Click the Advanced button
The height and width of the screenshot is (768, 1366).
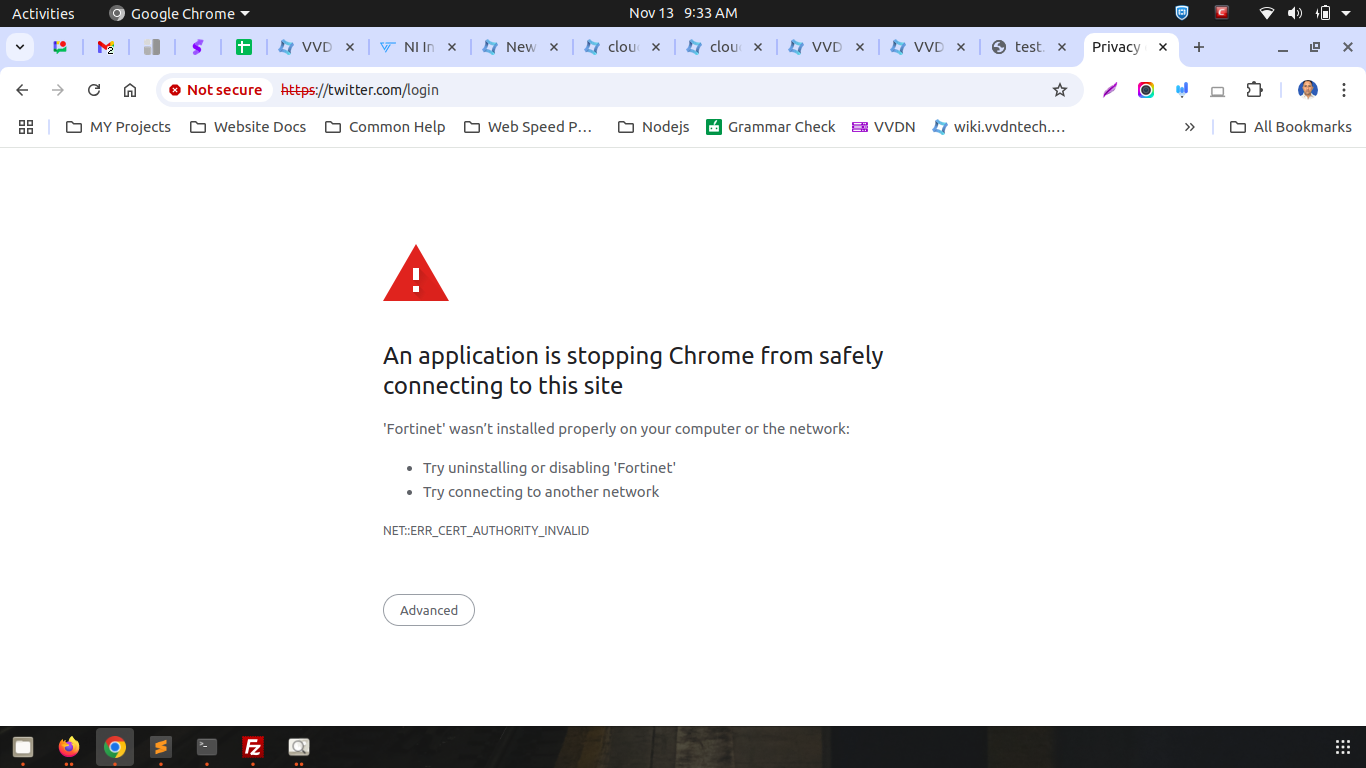click(x=428, y=610)
